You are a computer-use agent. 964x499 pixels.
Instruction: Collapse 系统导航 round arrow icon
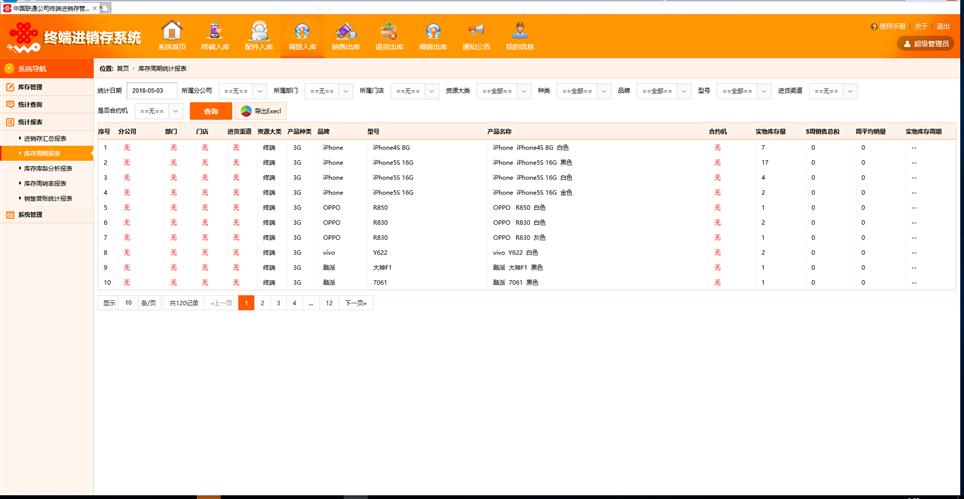[9, 69]
